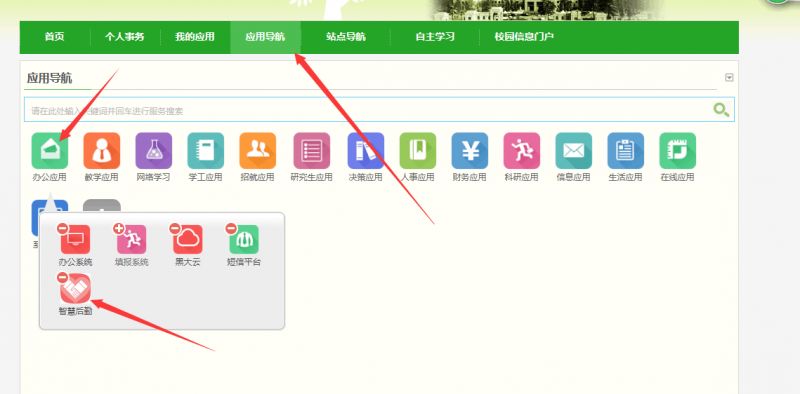Remove 办公系统 via its minus badge
Screen dimensions: 800x394
[62, 229]
